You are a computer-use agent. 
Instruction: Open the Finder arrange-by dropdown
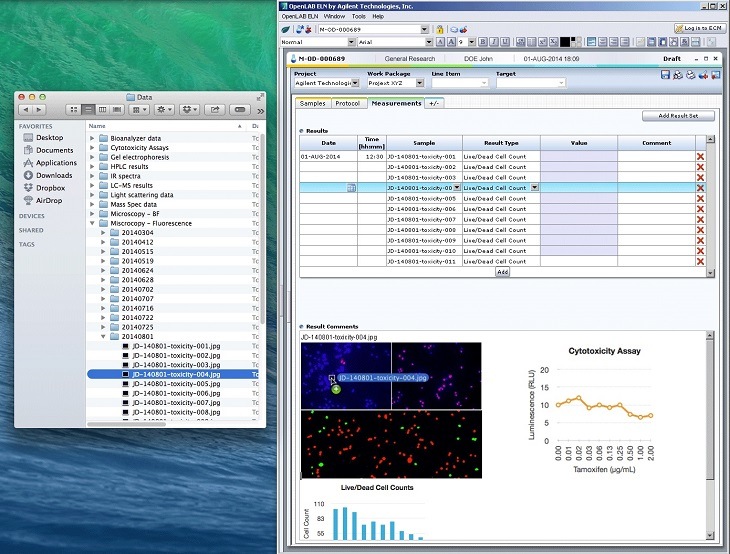(x=139, y=110)
